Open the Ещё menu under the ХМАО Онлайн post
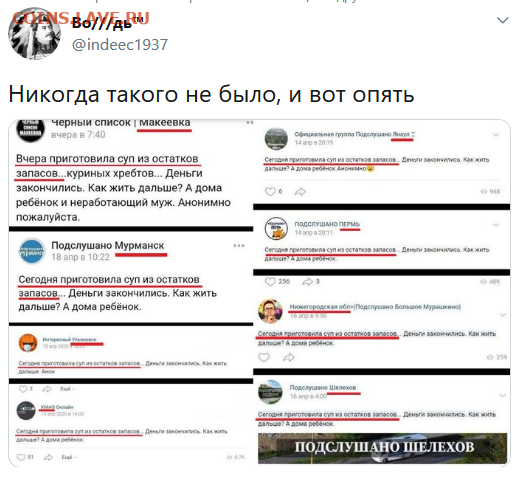Viewport: 513px width, 480px height. (x=69, y=457)
